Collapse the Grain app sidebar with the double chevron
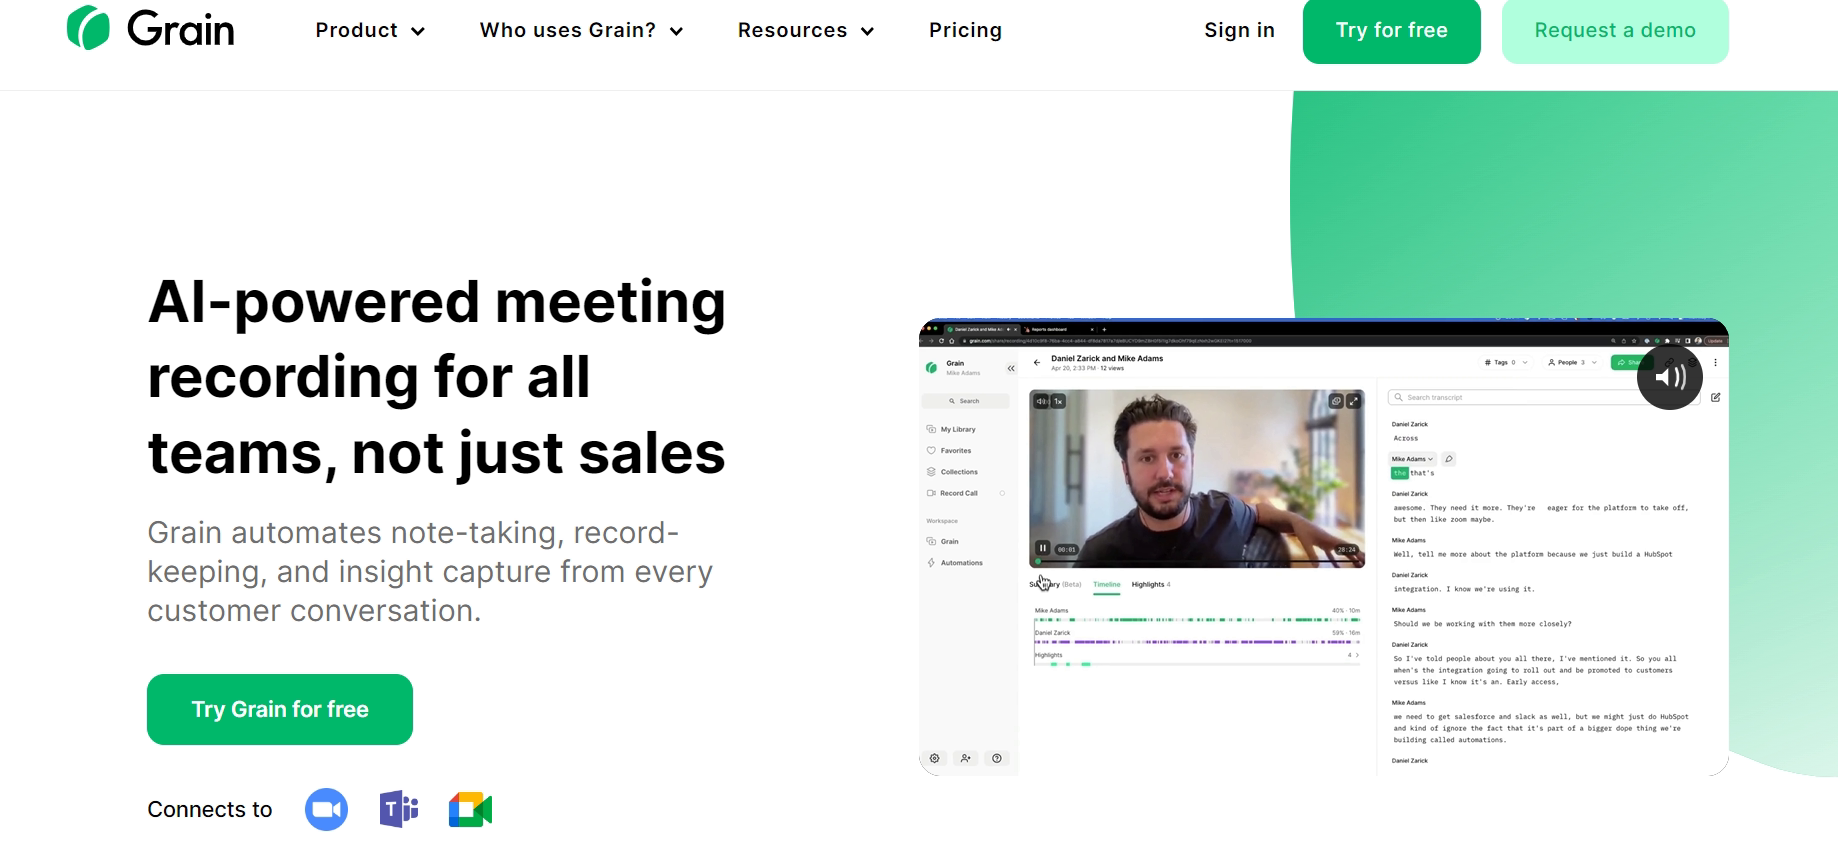 coord(1011,368)
